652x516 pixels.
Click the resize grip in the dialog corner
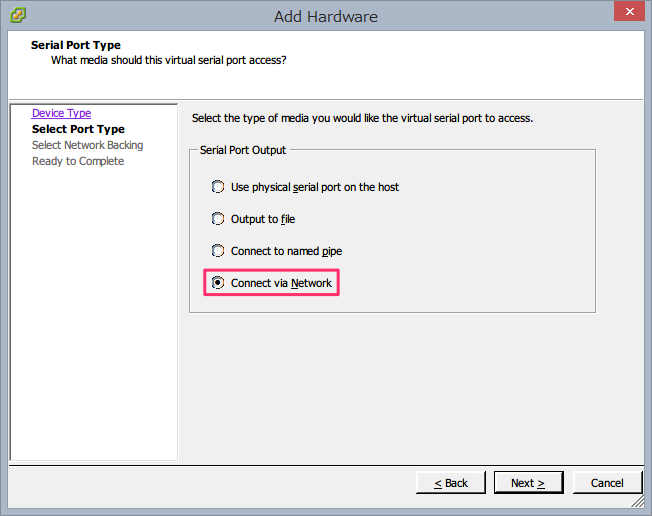click(x=637, y=501)
